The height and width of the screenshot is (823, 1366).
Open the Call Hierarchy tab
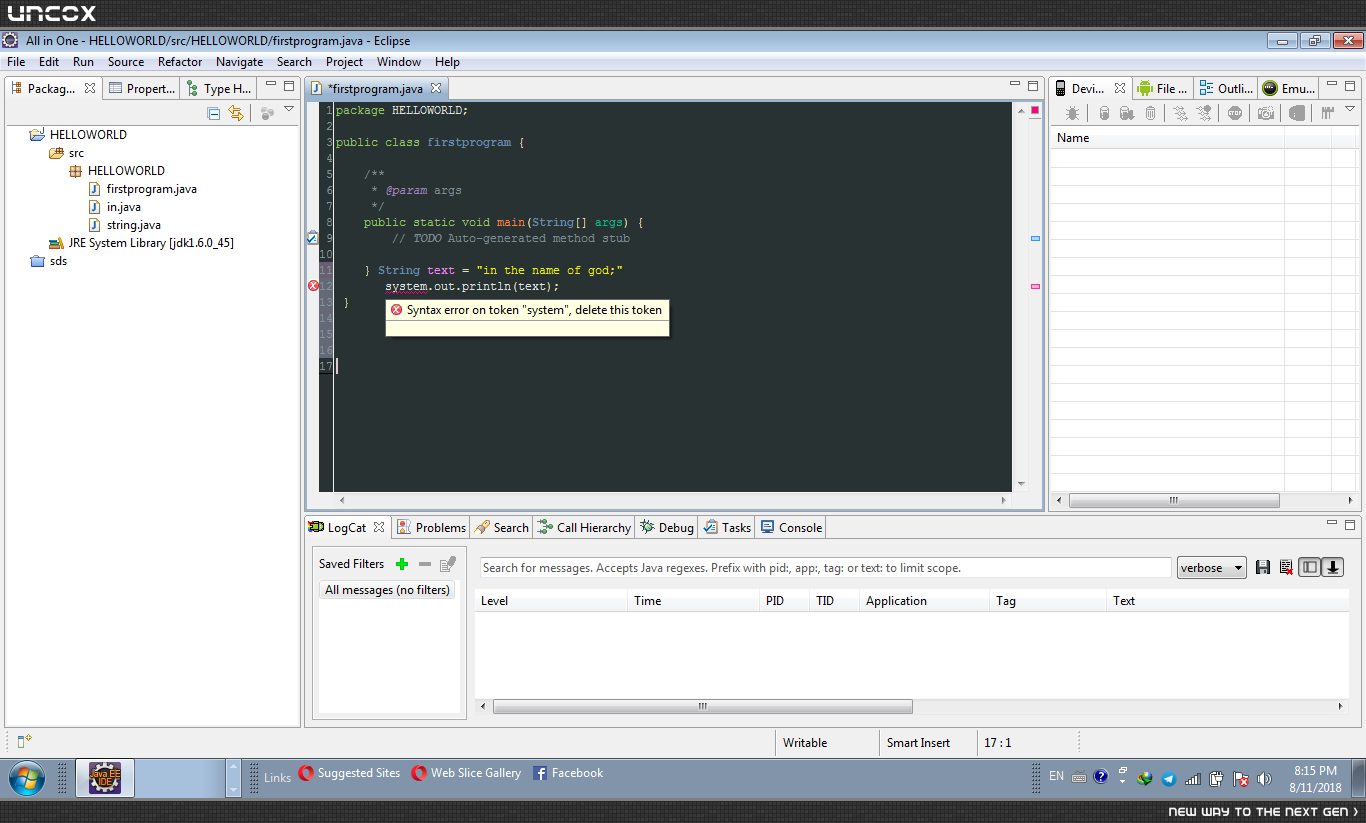[584, 527]
